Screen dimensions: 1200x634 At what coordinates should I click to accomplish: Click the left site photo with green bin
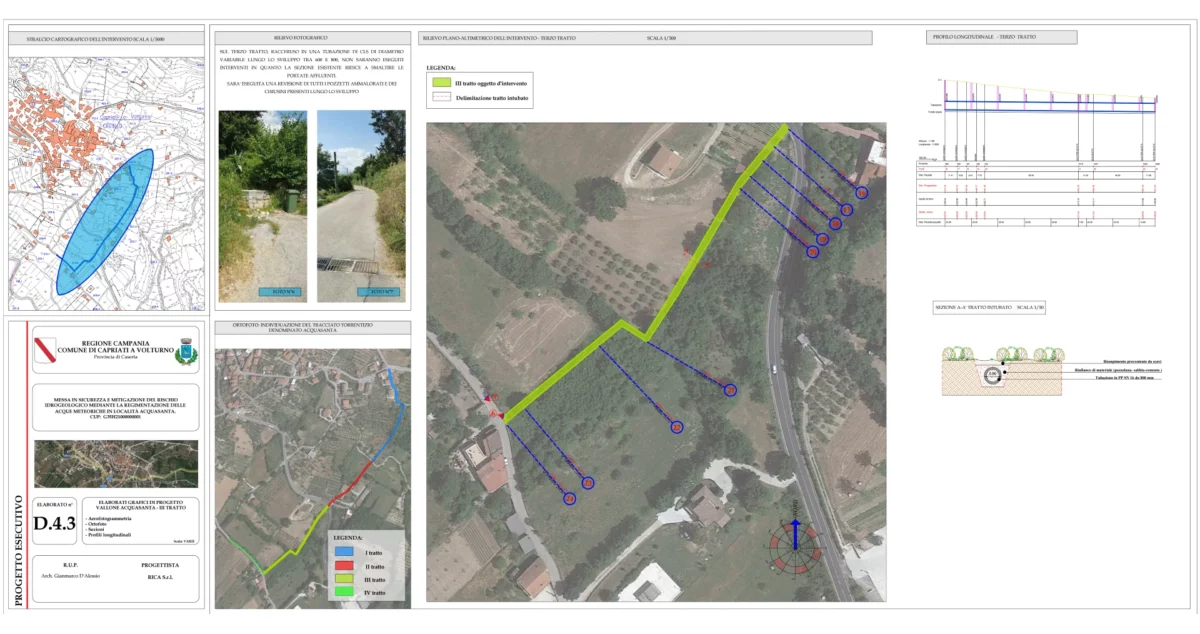click(x=263, y=206)
